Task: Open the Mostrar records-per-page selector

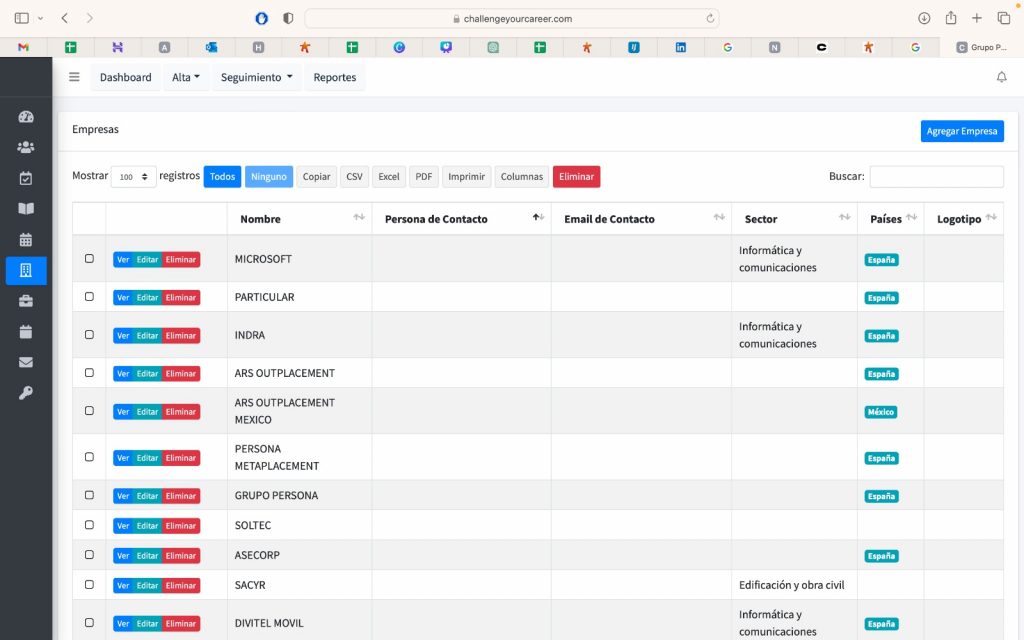Action: tap(133, 176)
